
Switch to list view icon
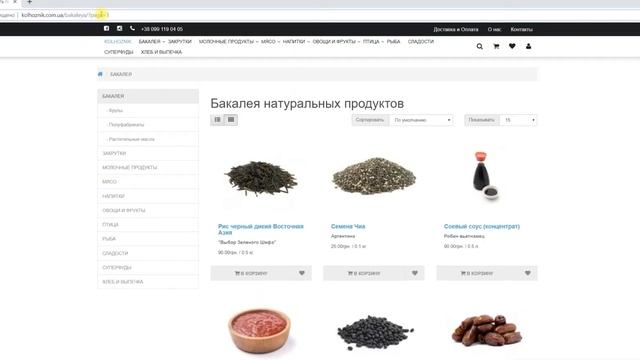point(217,120)
